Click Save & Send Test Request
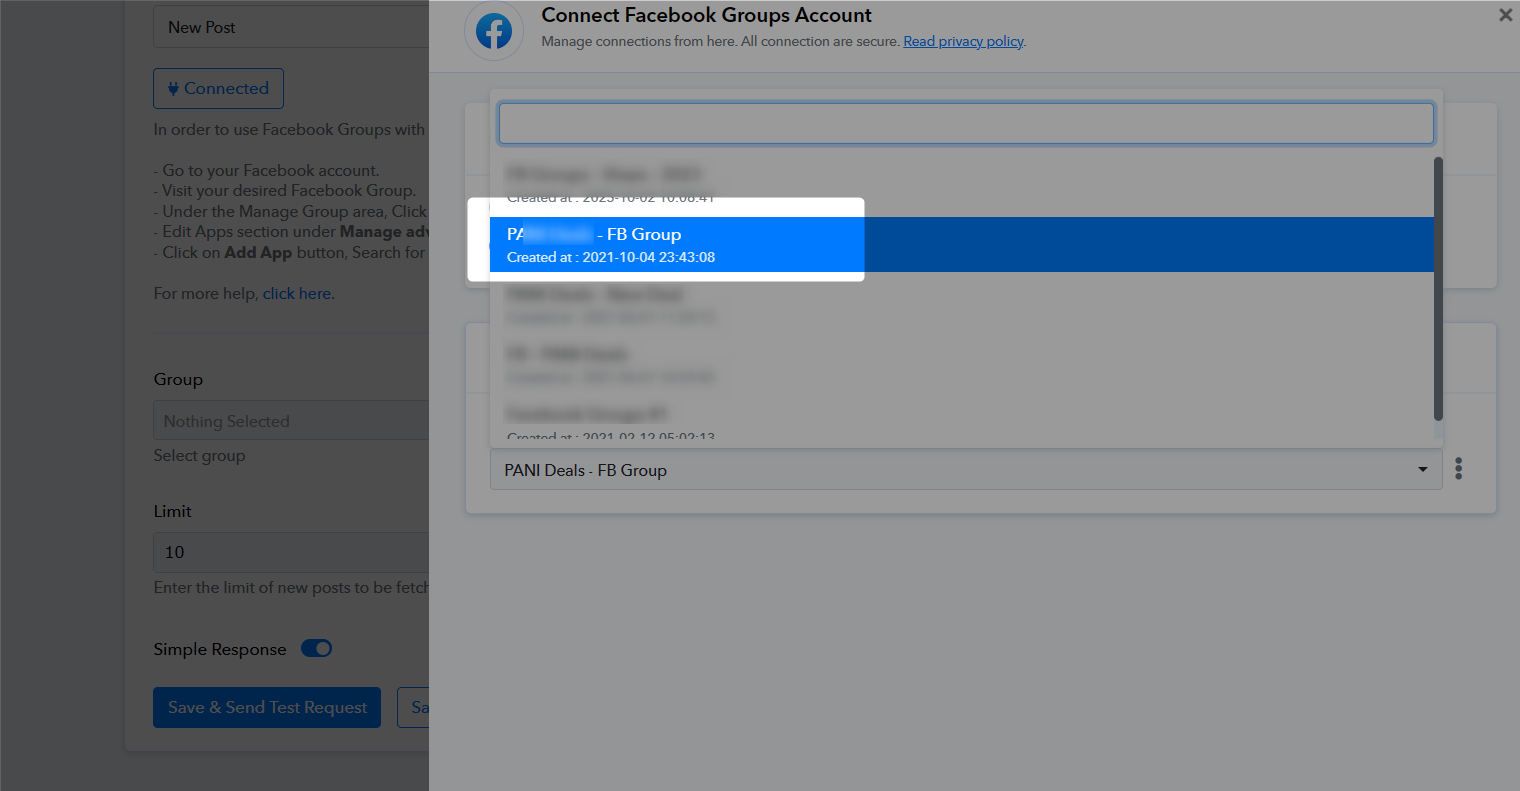The image size is (1520, 791). click(267, 707)
